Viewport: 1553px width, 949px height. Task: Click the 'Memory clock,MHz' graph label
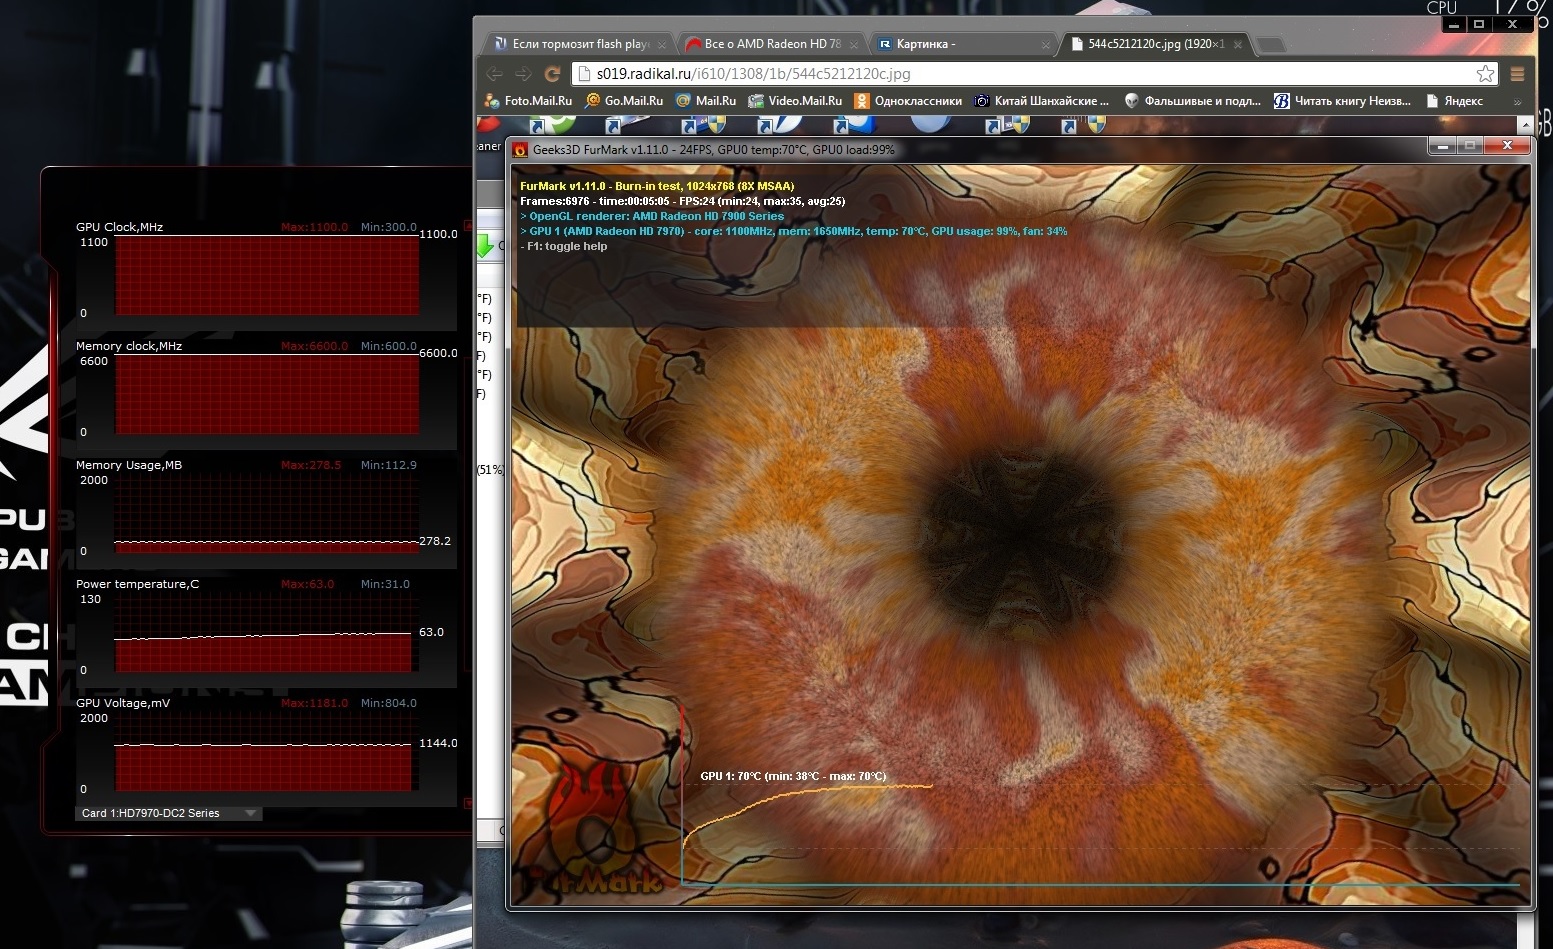(x=129, y=346)
